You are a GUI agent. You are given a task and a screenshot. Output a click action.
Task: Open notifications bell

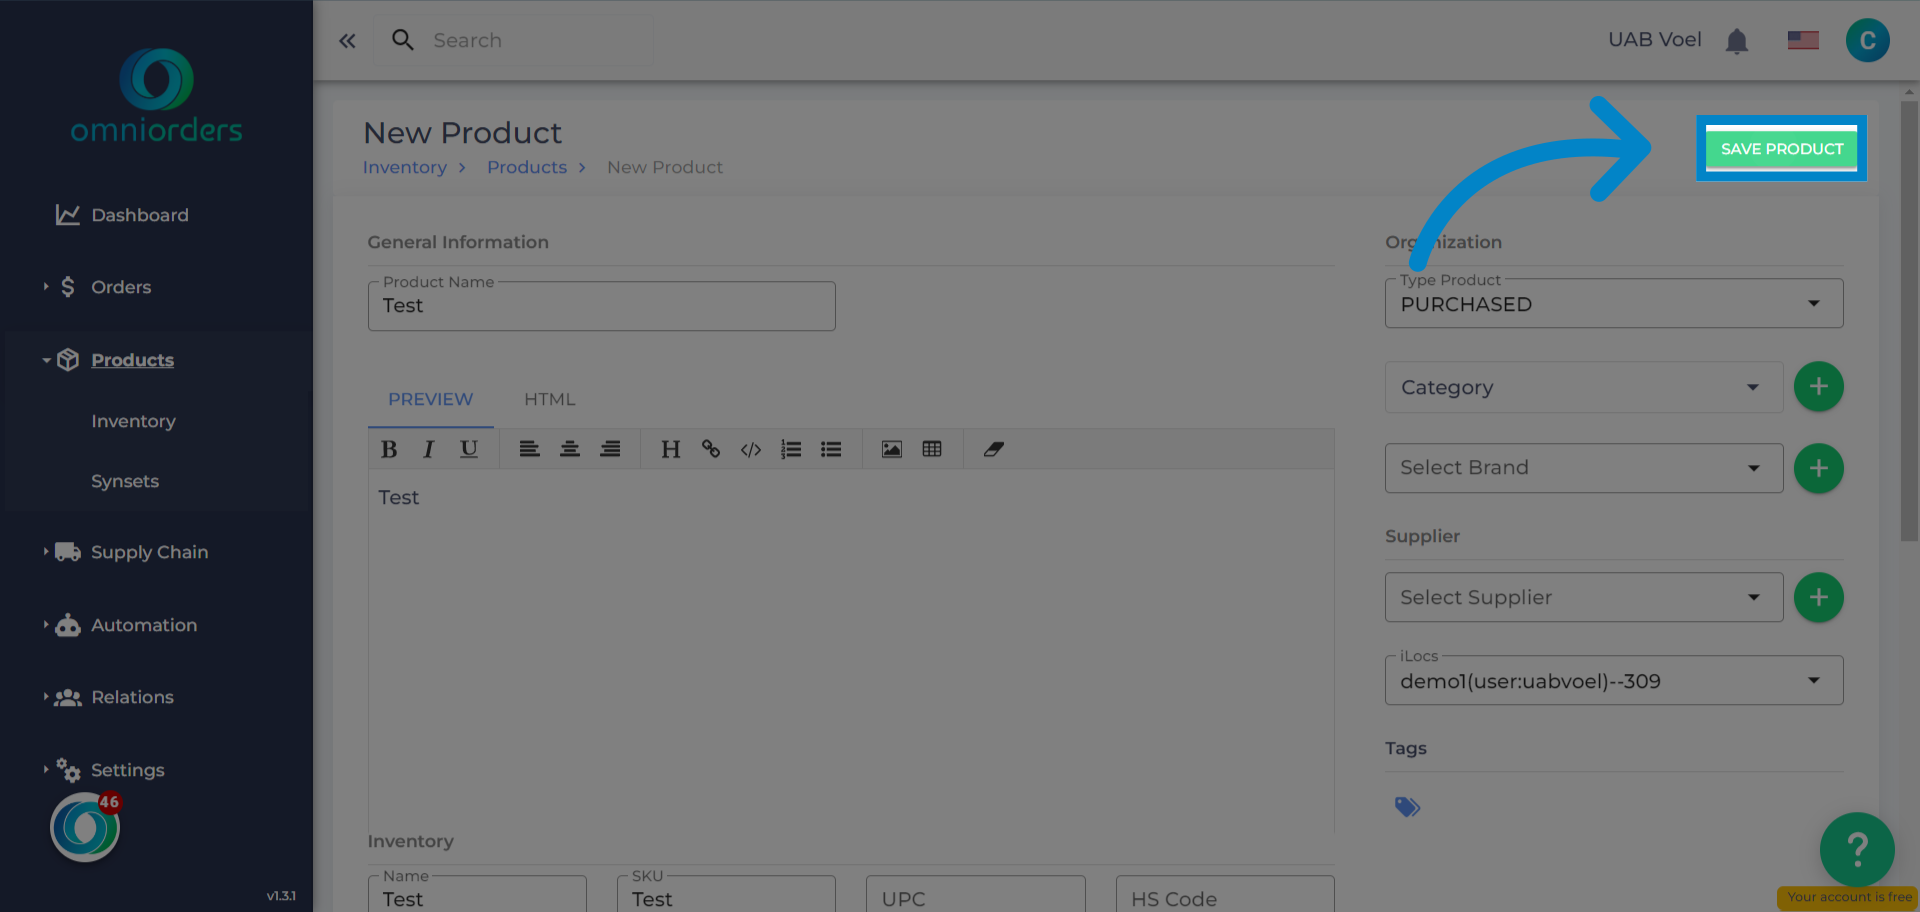(1737, 41)
